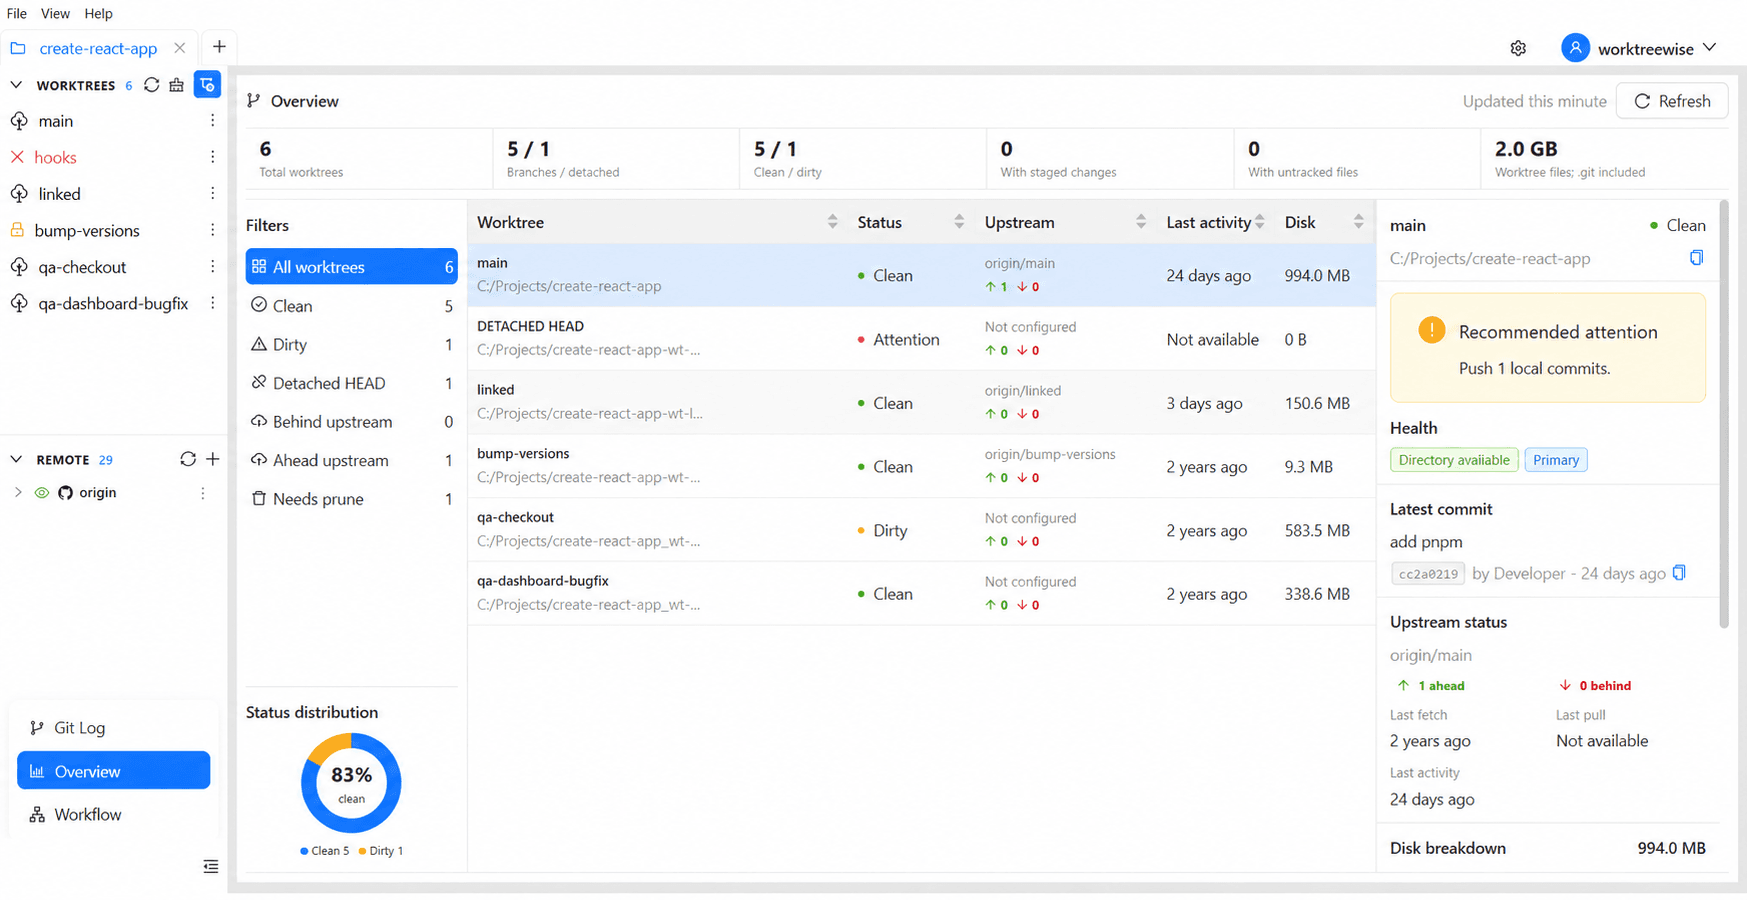Filter by Detached HEAD worktrees
1747x900 pixels.
pyautogui.click(x=351, y=383)
